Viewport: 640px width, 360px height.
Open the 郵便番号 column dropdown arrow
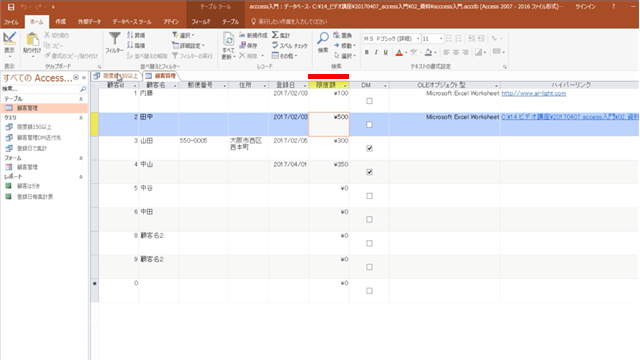tap(224, 86)
